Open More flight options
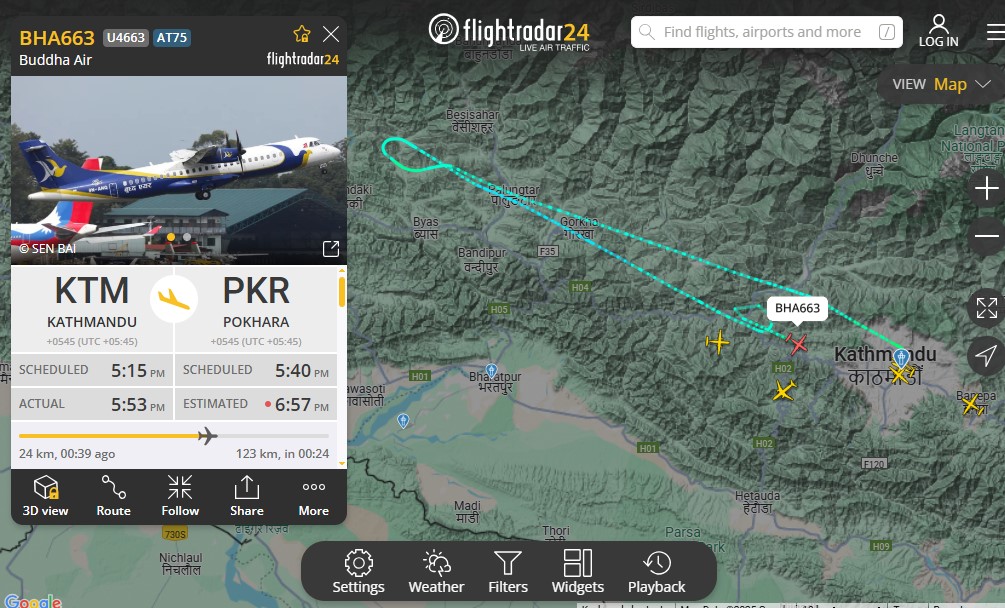 pyautogui.click(x=313, y=497)
